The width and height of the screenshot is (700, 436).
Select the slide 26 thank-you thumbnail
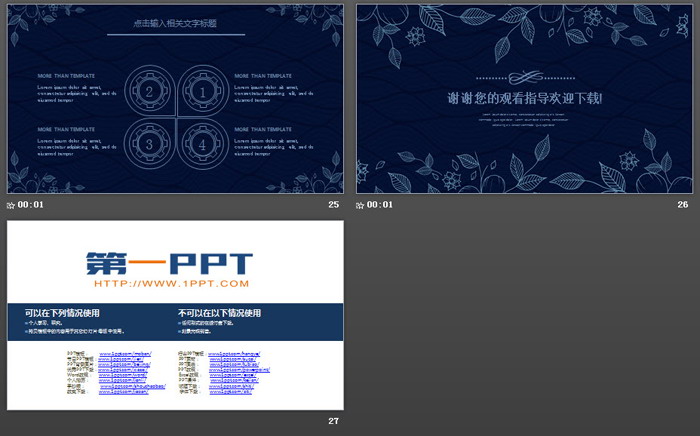(525, 99)
